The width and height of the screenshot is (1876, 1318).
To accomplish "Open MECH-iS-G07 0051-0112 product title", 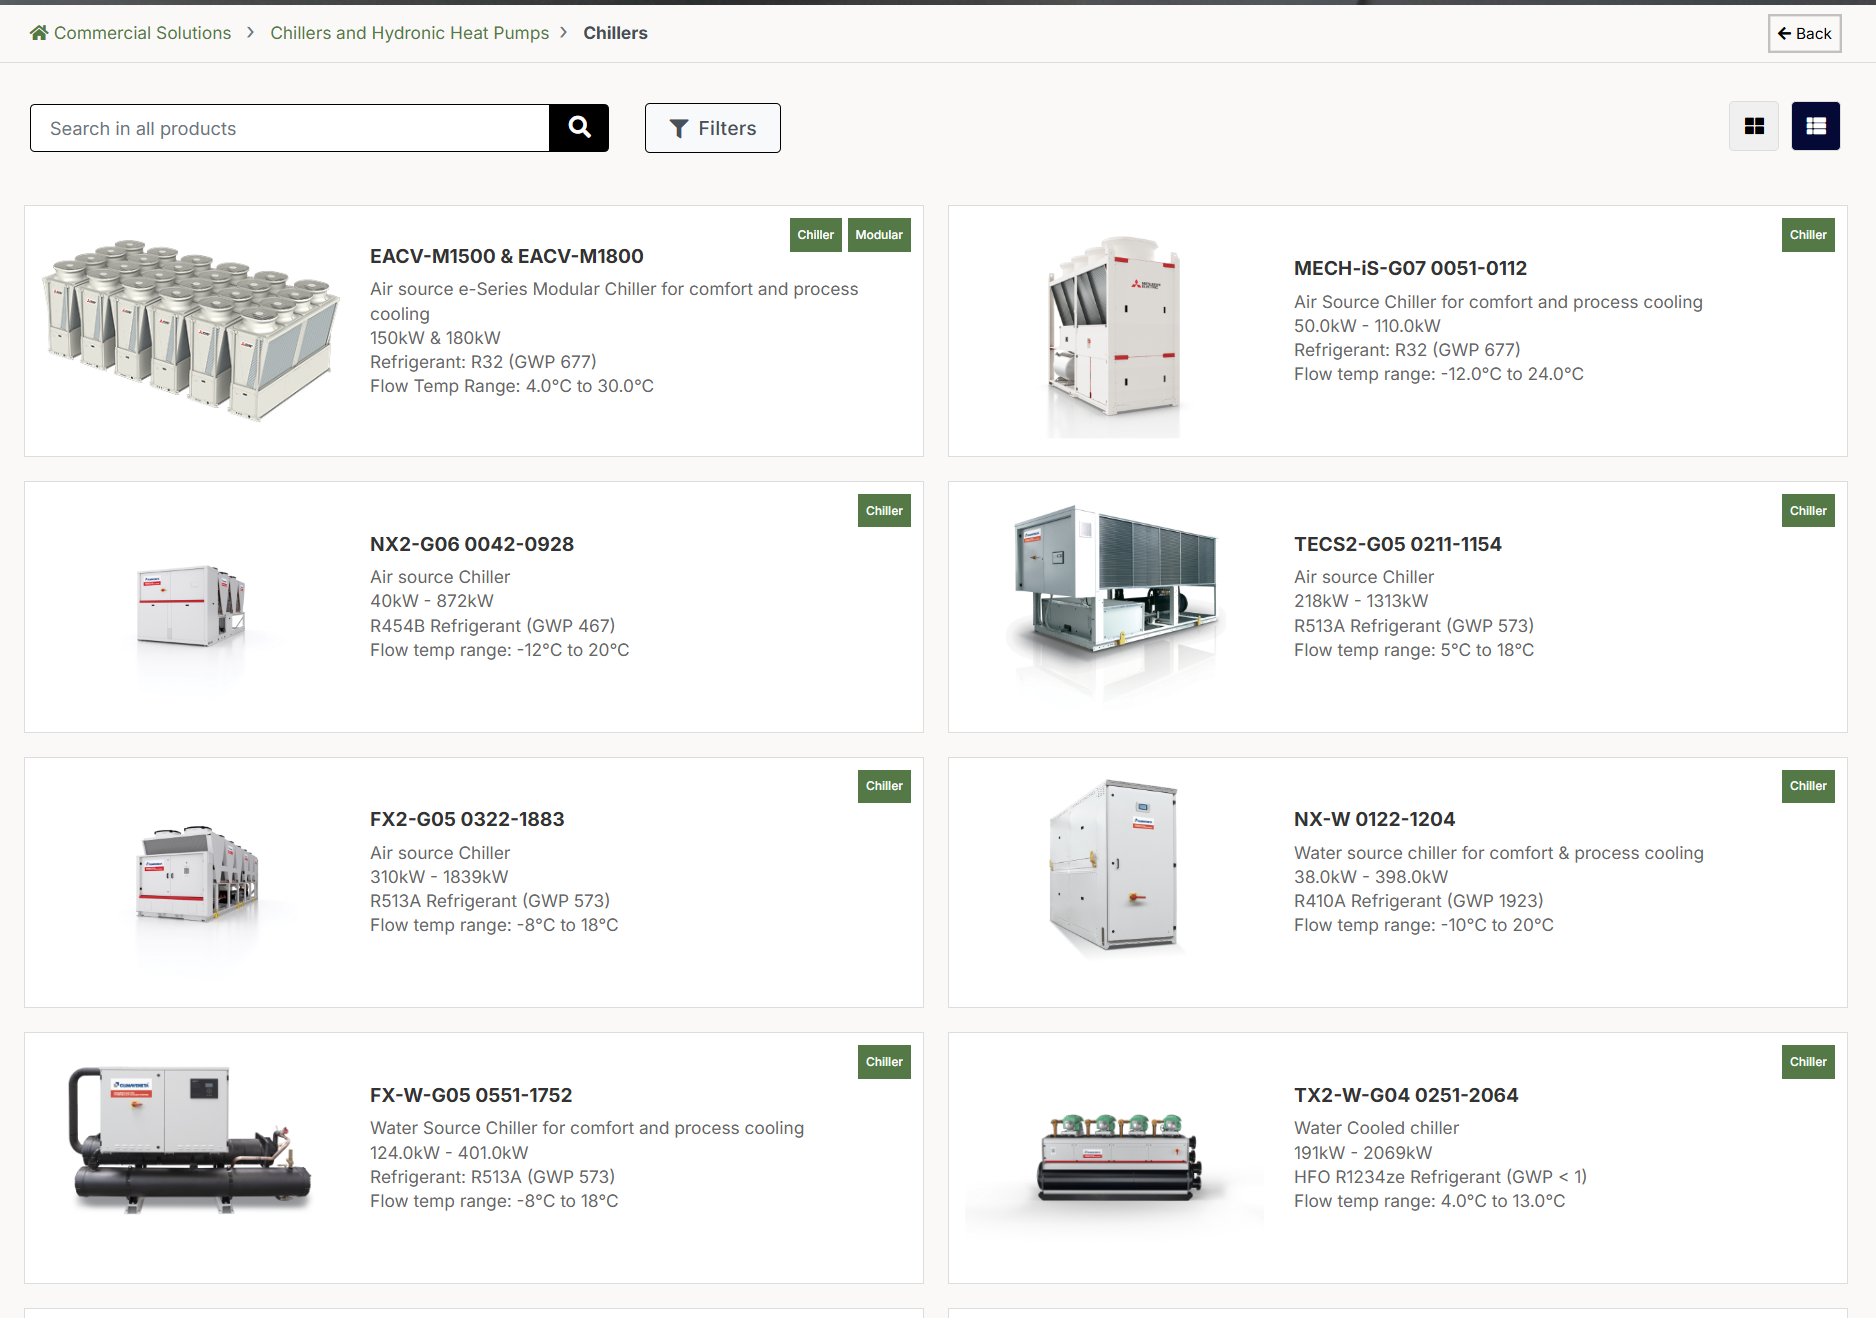I will (1410, 268).
